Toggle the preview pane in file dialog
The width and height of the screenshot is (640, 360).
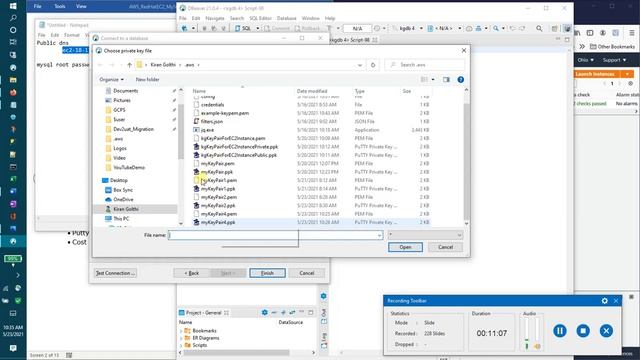446,80
